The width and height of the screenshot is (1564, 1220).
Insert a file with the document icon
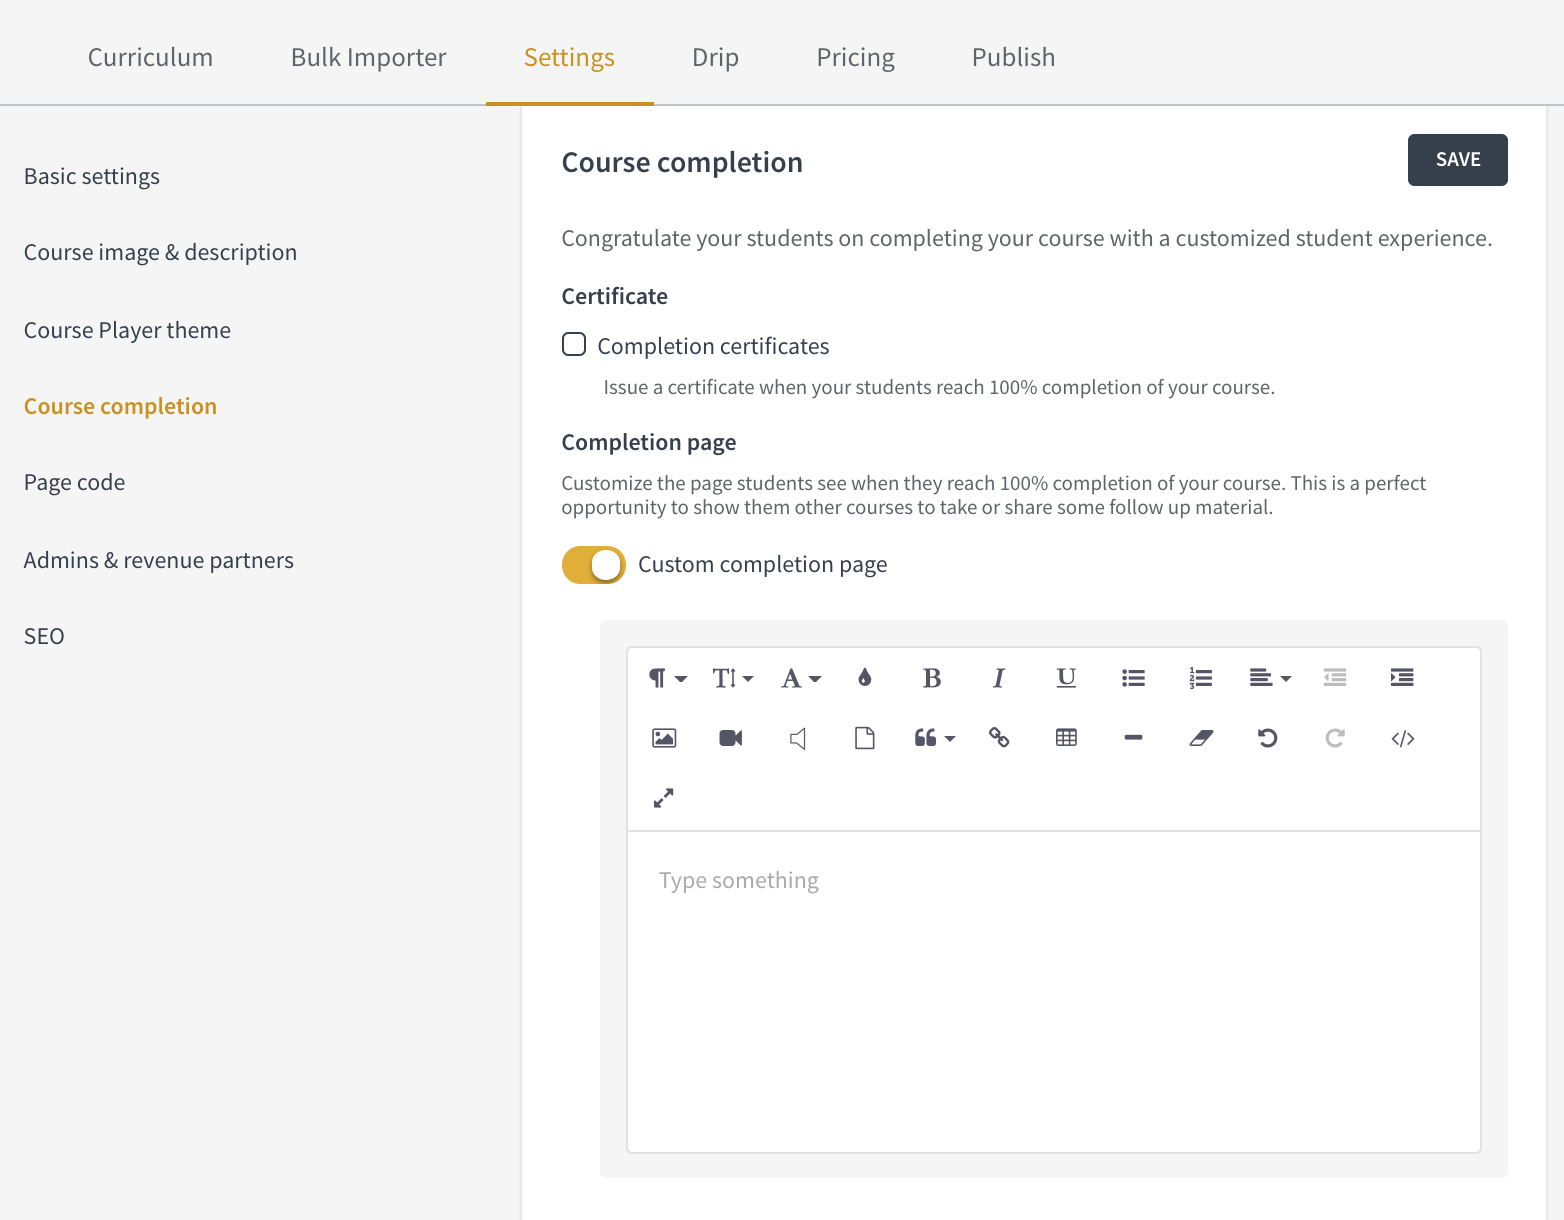(x=865, y=738)
